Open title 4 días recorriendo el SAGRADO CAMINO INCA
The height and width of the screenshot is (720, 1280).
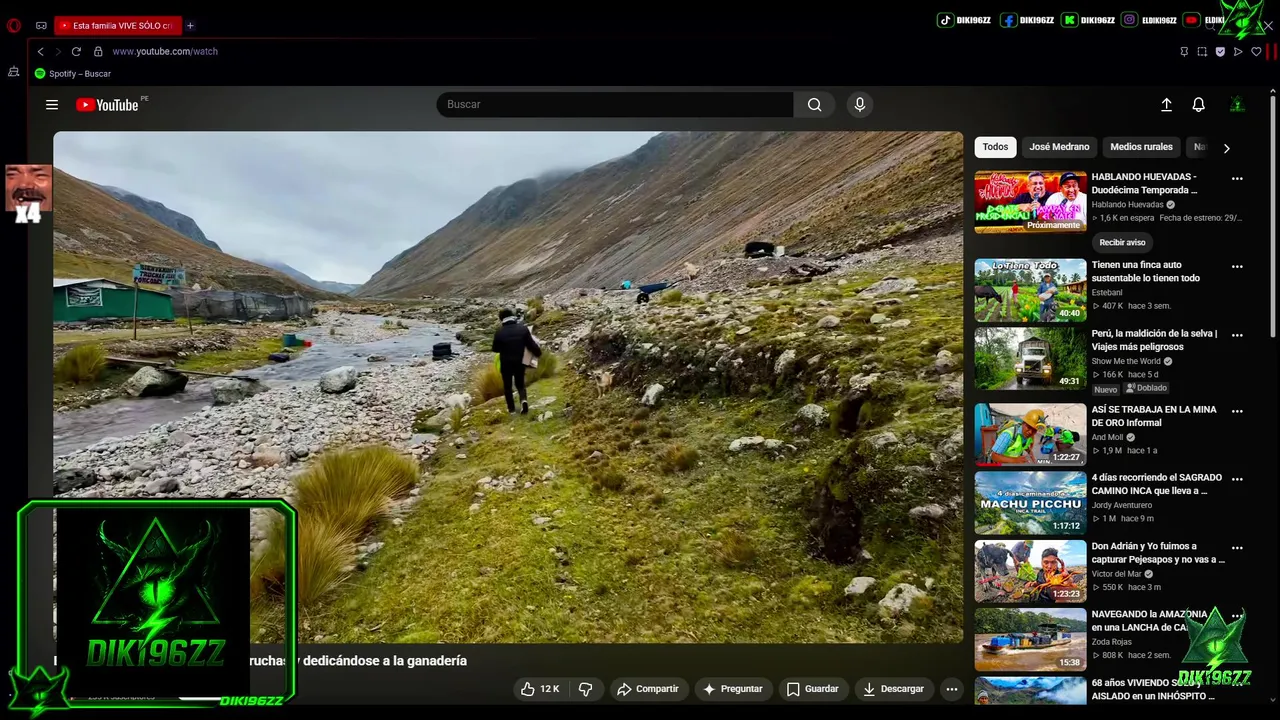point(1157,484)
